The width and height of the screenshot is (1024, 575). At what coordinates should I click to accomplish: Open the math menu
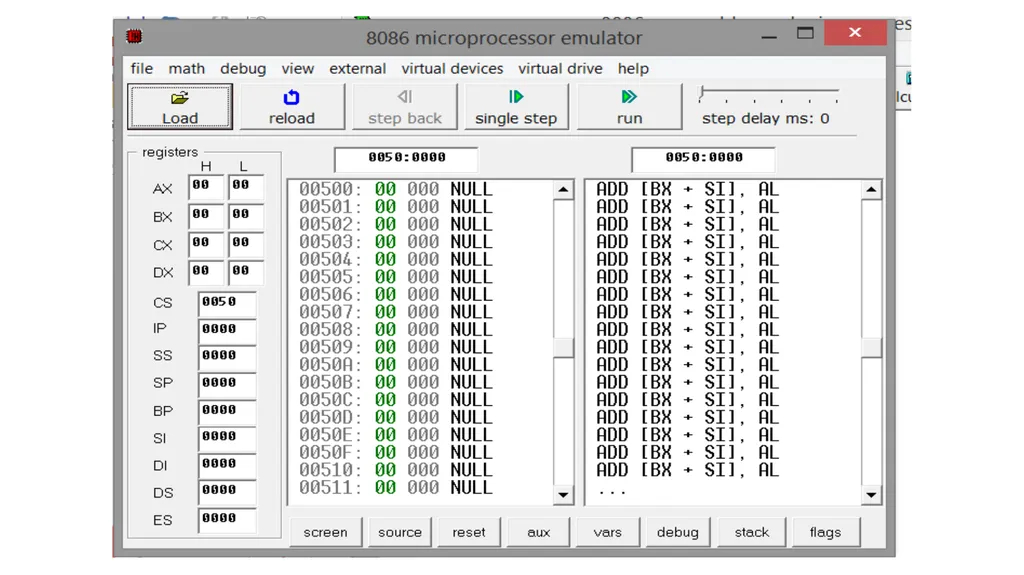click(187, 69)
